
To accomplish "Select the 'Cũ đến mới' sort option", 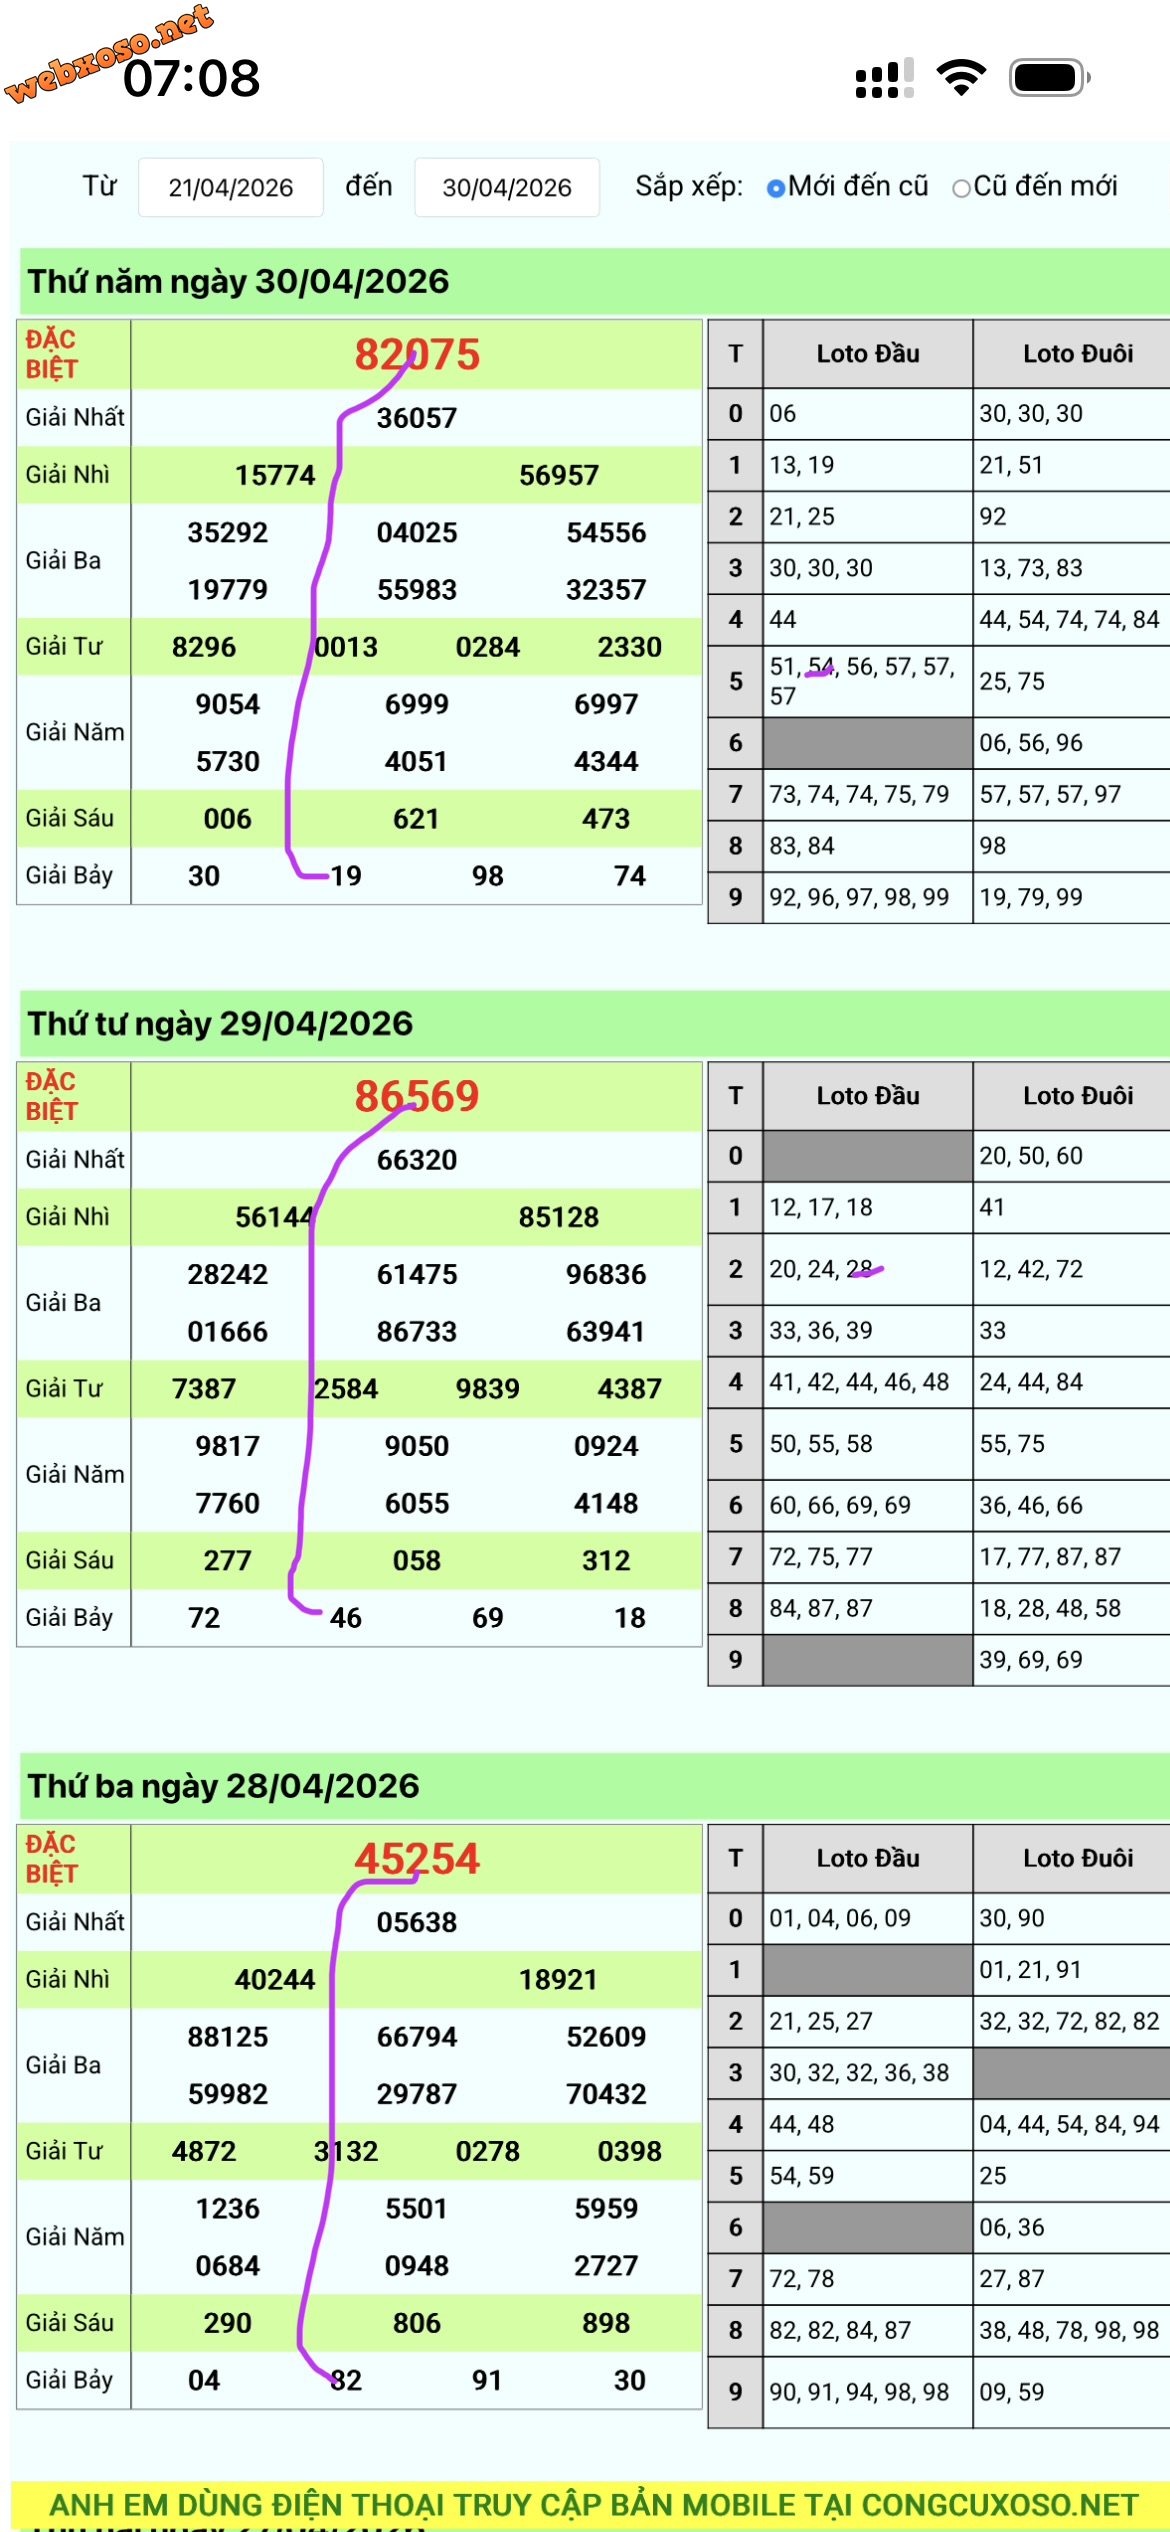I will click(x=1035, y=186).
